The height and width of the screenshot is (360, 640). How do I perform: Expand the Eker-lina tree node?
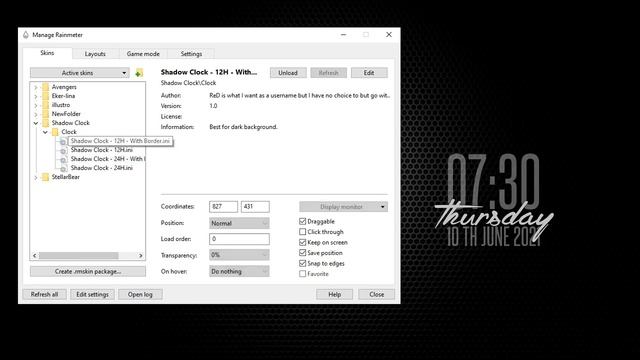point(36,96)
